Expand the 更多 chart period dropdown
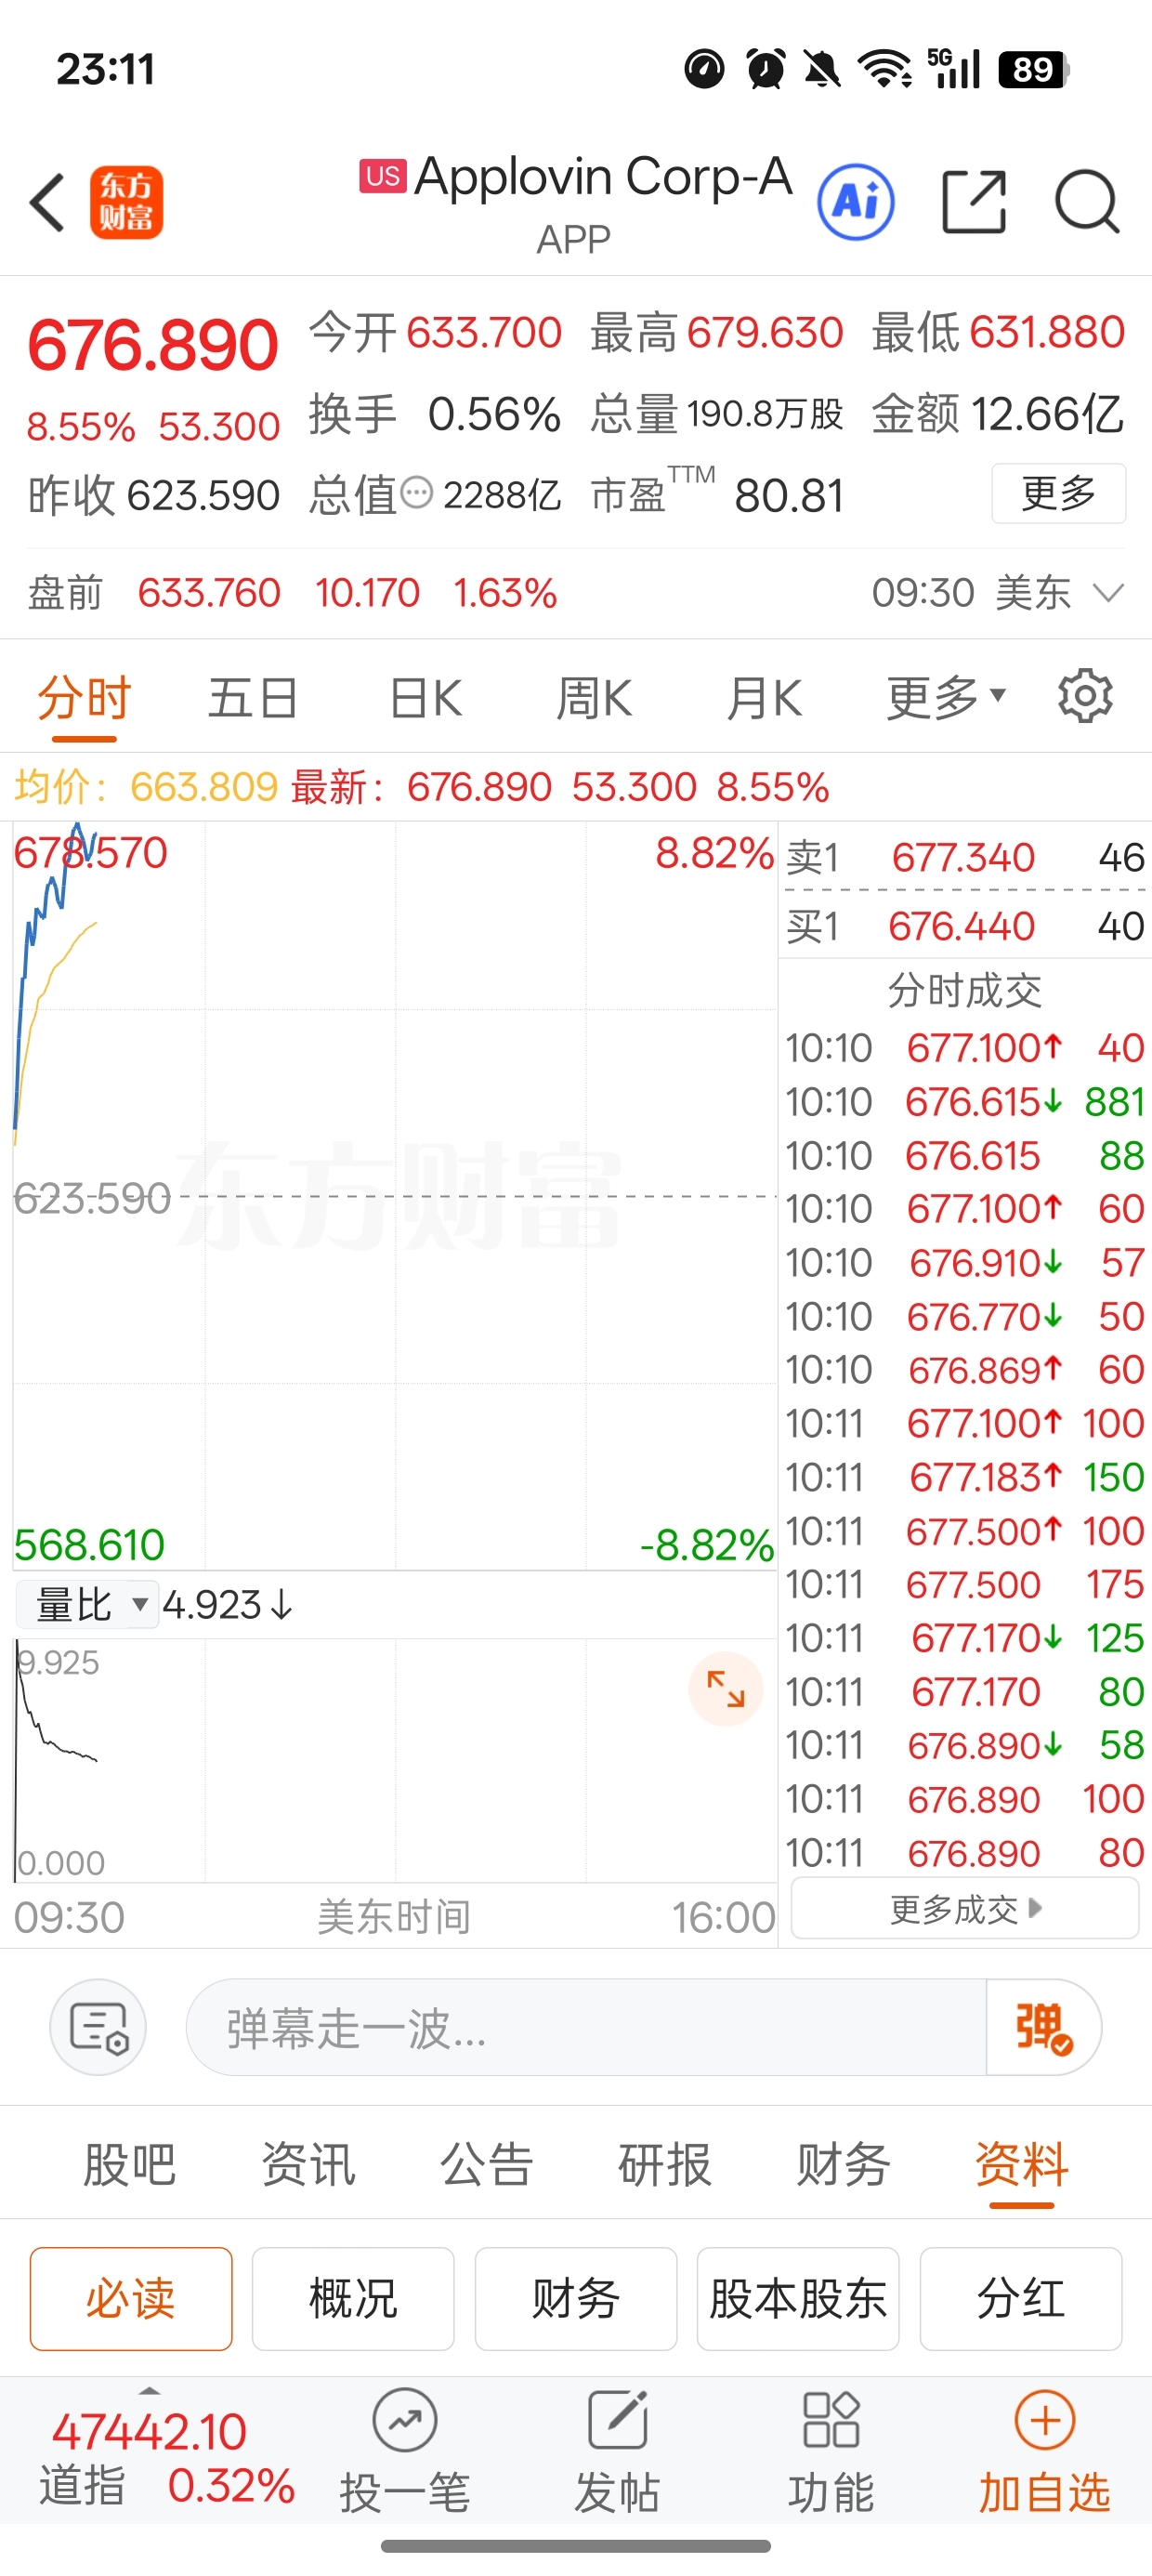Viewport: 1152px width, 2576px height. tap(945, 697)
